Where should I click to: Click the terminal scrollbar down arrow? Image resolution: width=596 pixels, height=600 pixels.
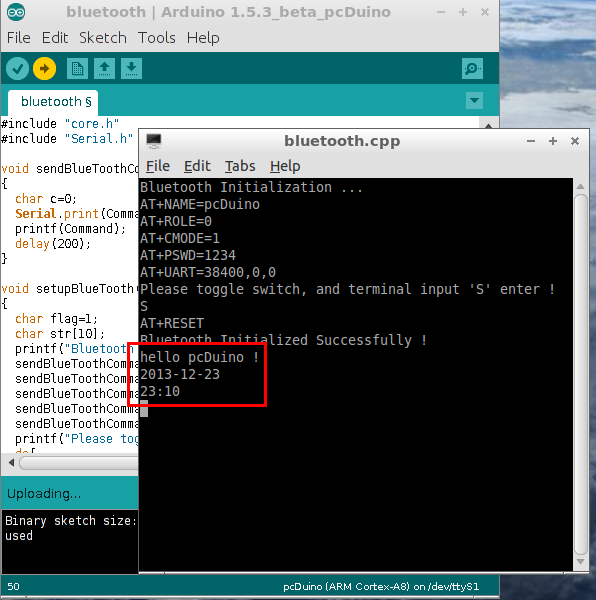tap(580, 561)
